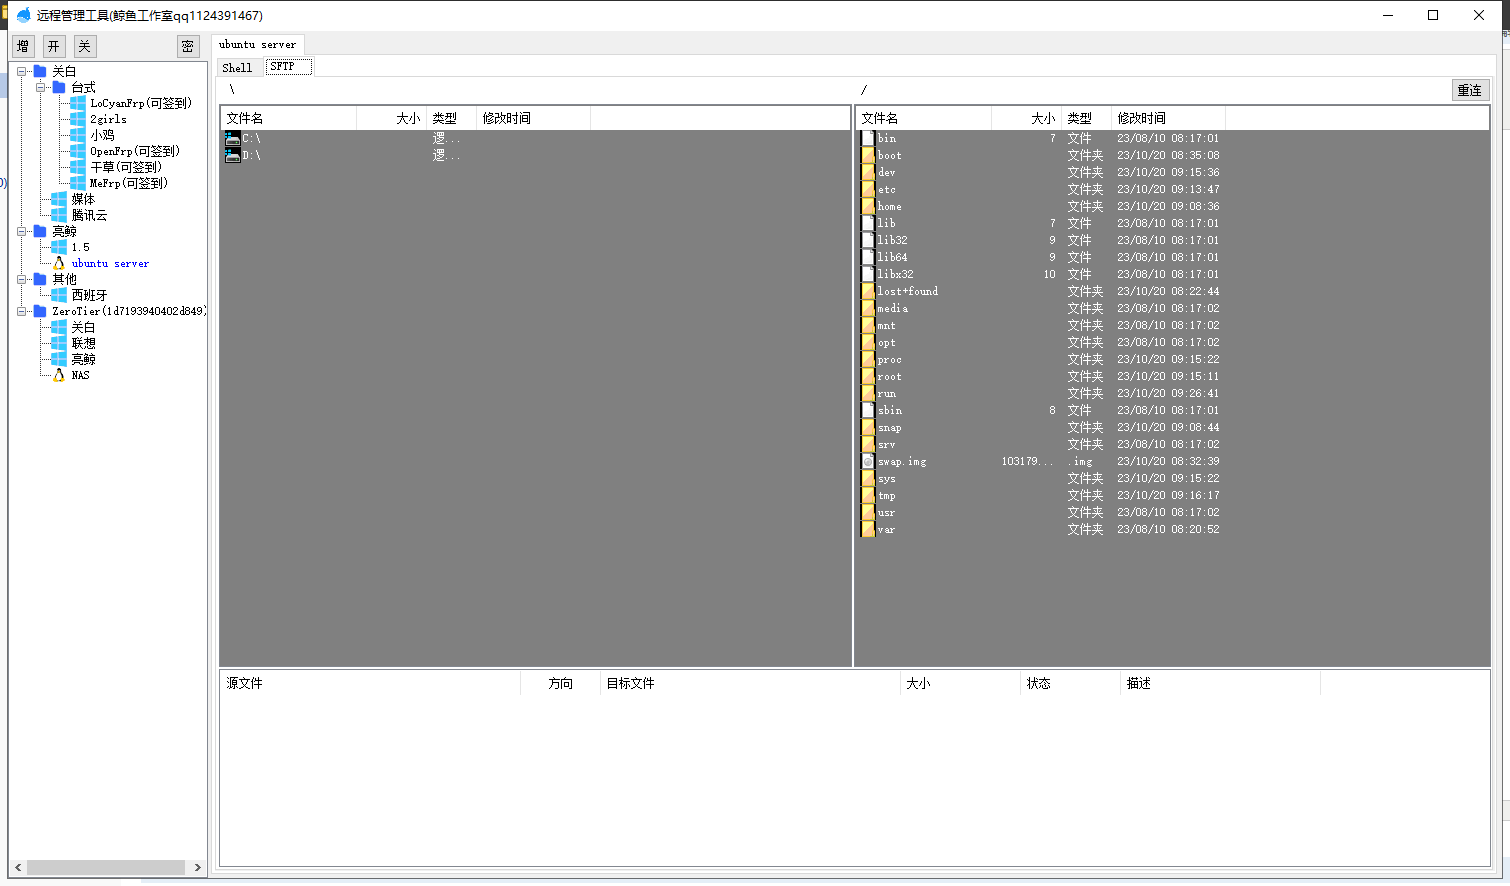1510x886 pixels.
Task: Click the 关 (close) toolbar button
Action: coord(85,46)
